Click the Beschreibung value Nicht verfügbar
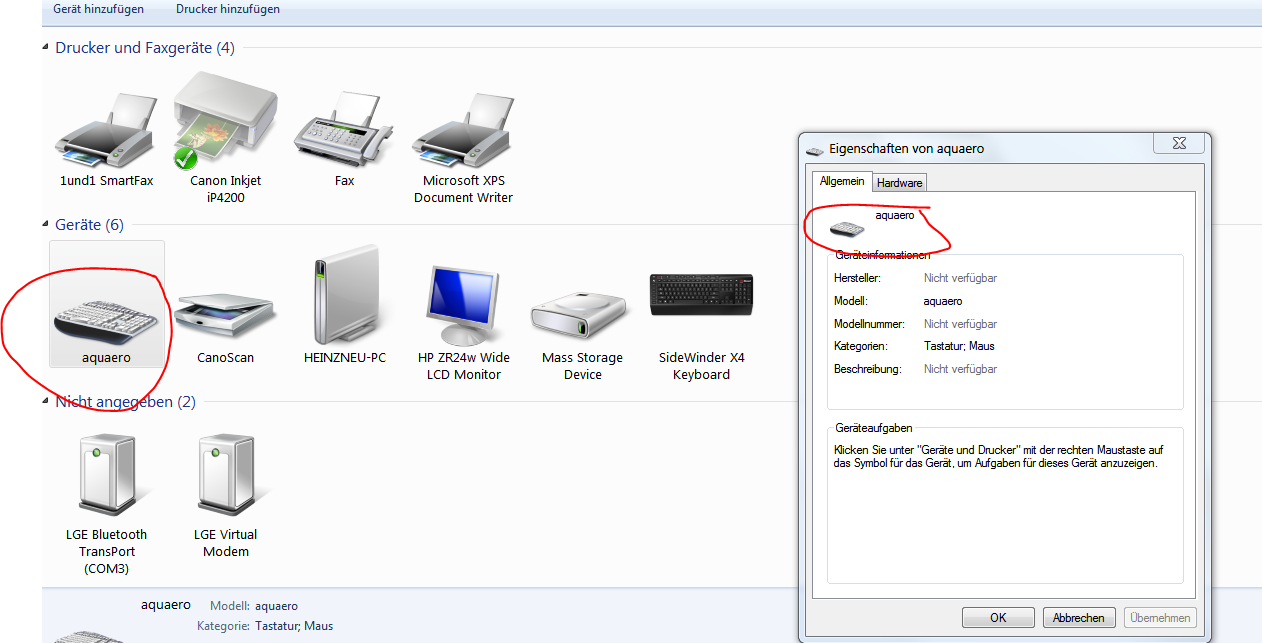 click(960, 369)
